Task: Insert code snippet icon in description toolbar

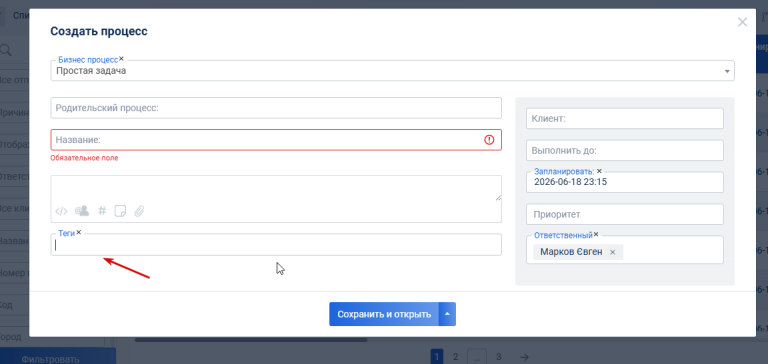Action: click(x=61, y=211)
